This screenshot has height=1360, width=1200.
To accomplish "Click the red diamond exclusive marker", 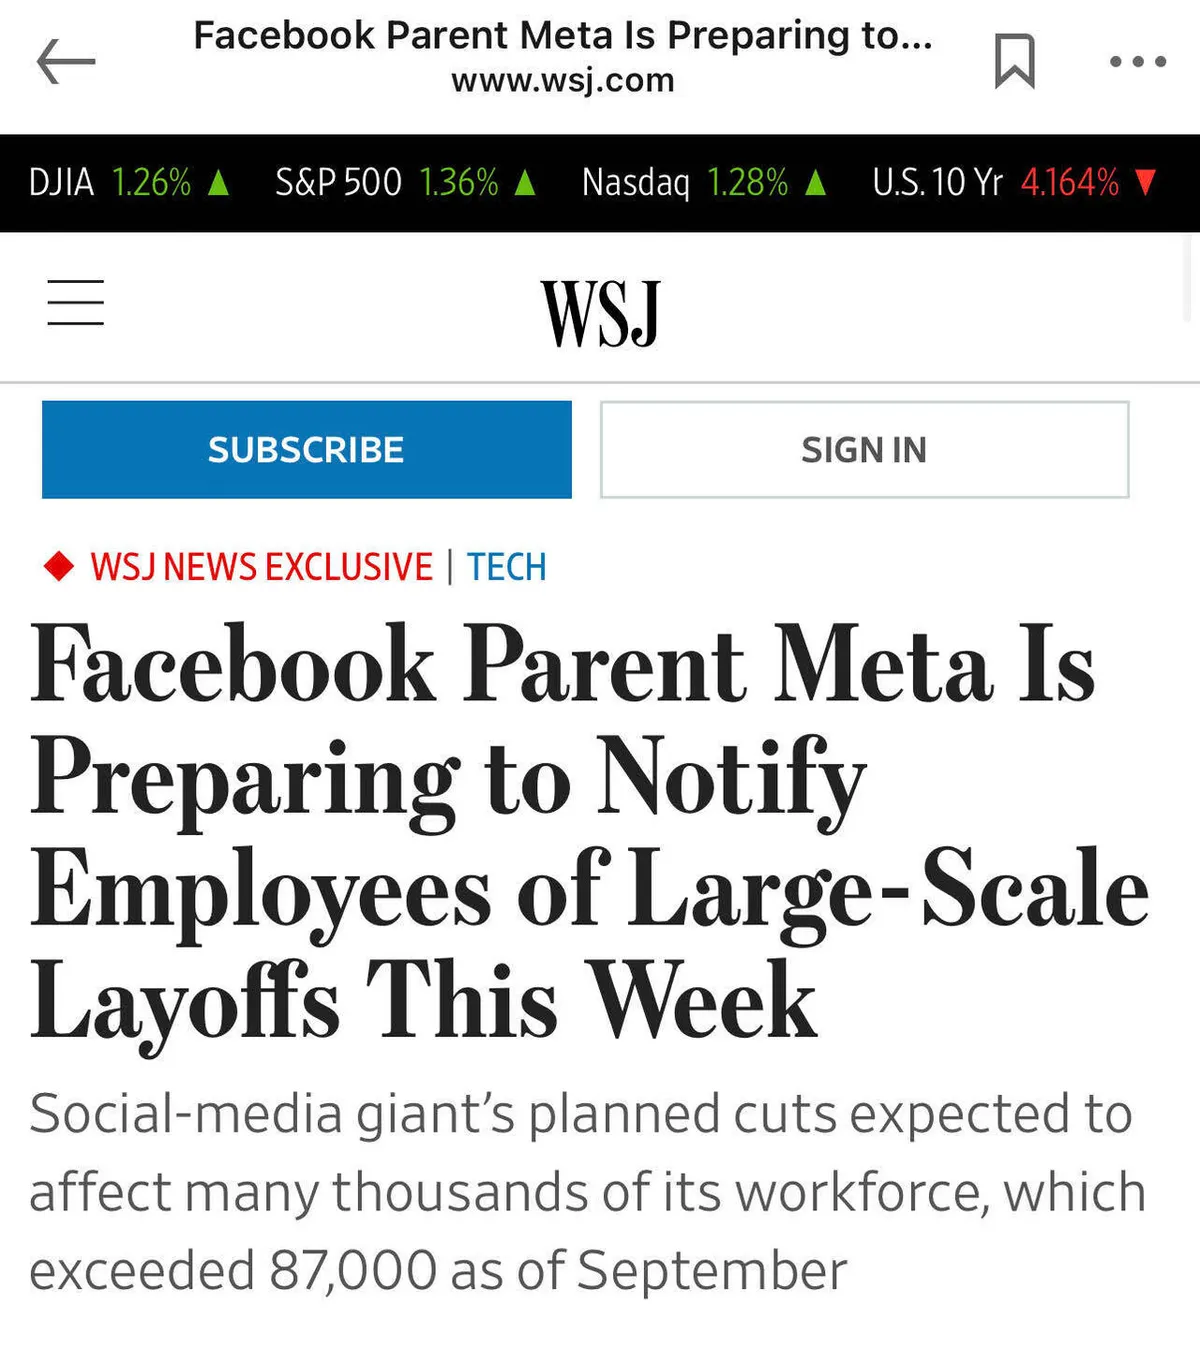I will click(x=59, y=567).
